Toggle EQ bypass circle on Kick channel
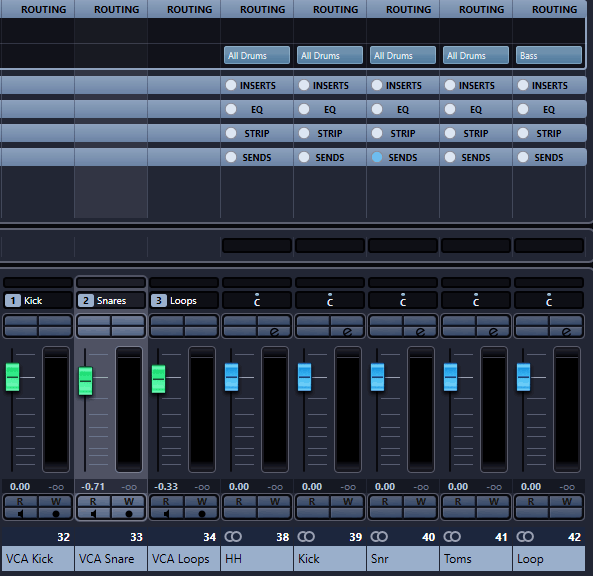The width and height of the screenshot is (593, 576). (304, 109)
